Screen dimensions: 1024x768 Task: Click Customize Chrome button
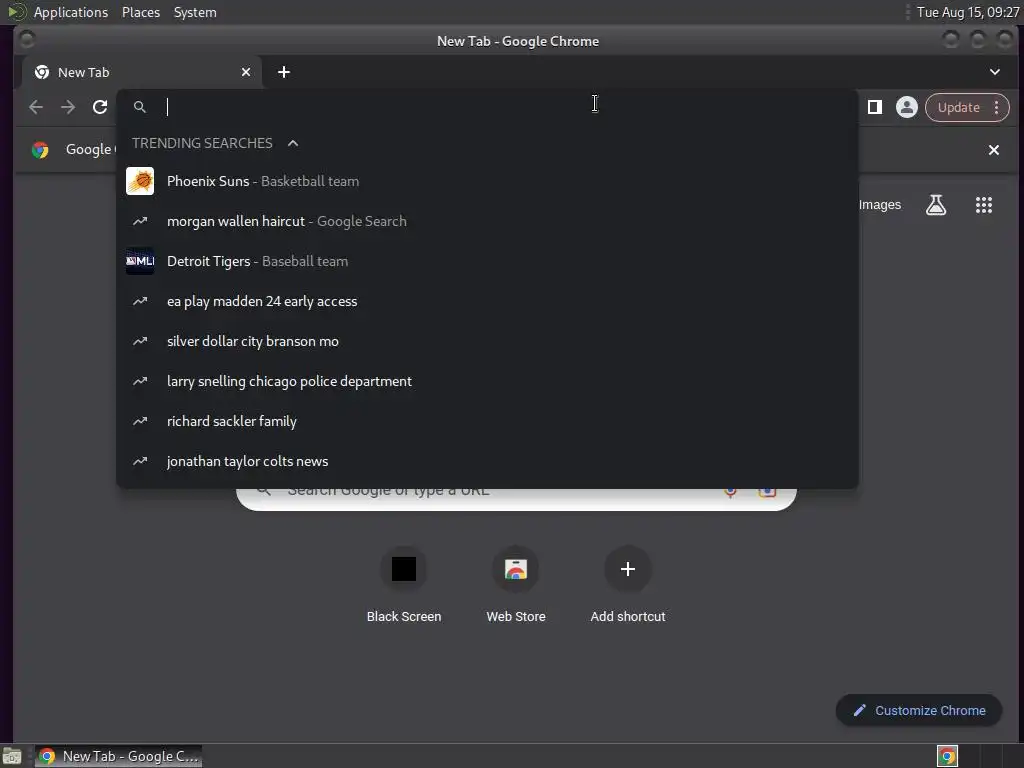[x=919, y=711]
